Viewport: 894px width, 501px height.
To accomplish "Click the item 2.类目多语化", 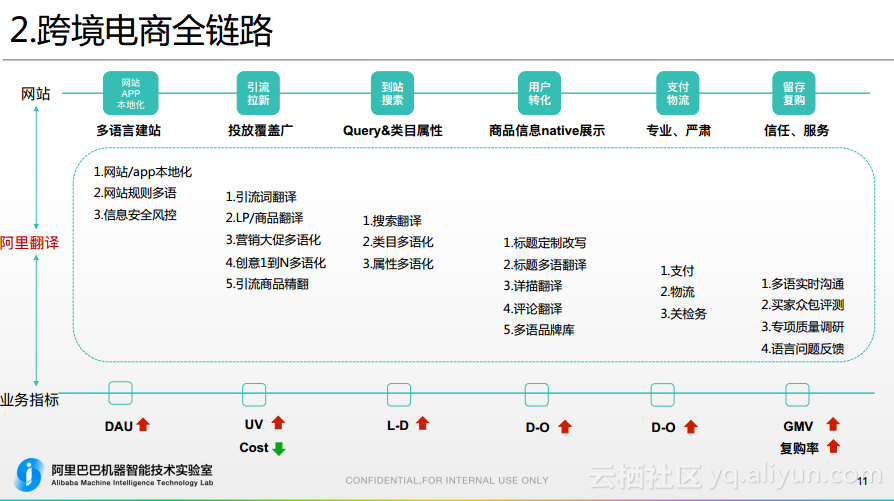I will tap(398, 242).
